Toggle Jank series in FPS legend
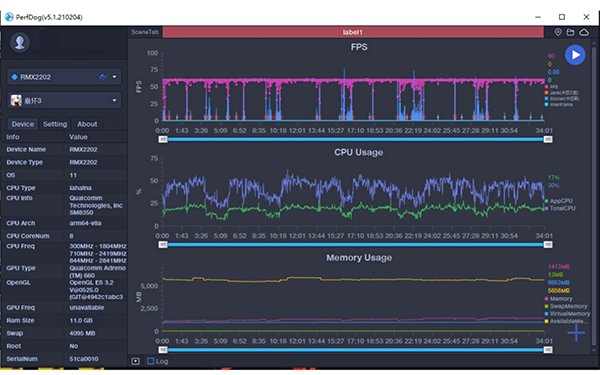 pos(561,93)
